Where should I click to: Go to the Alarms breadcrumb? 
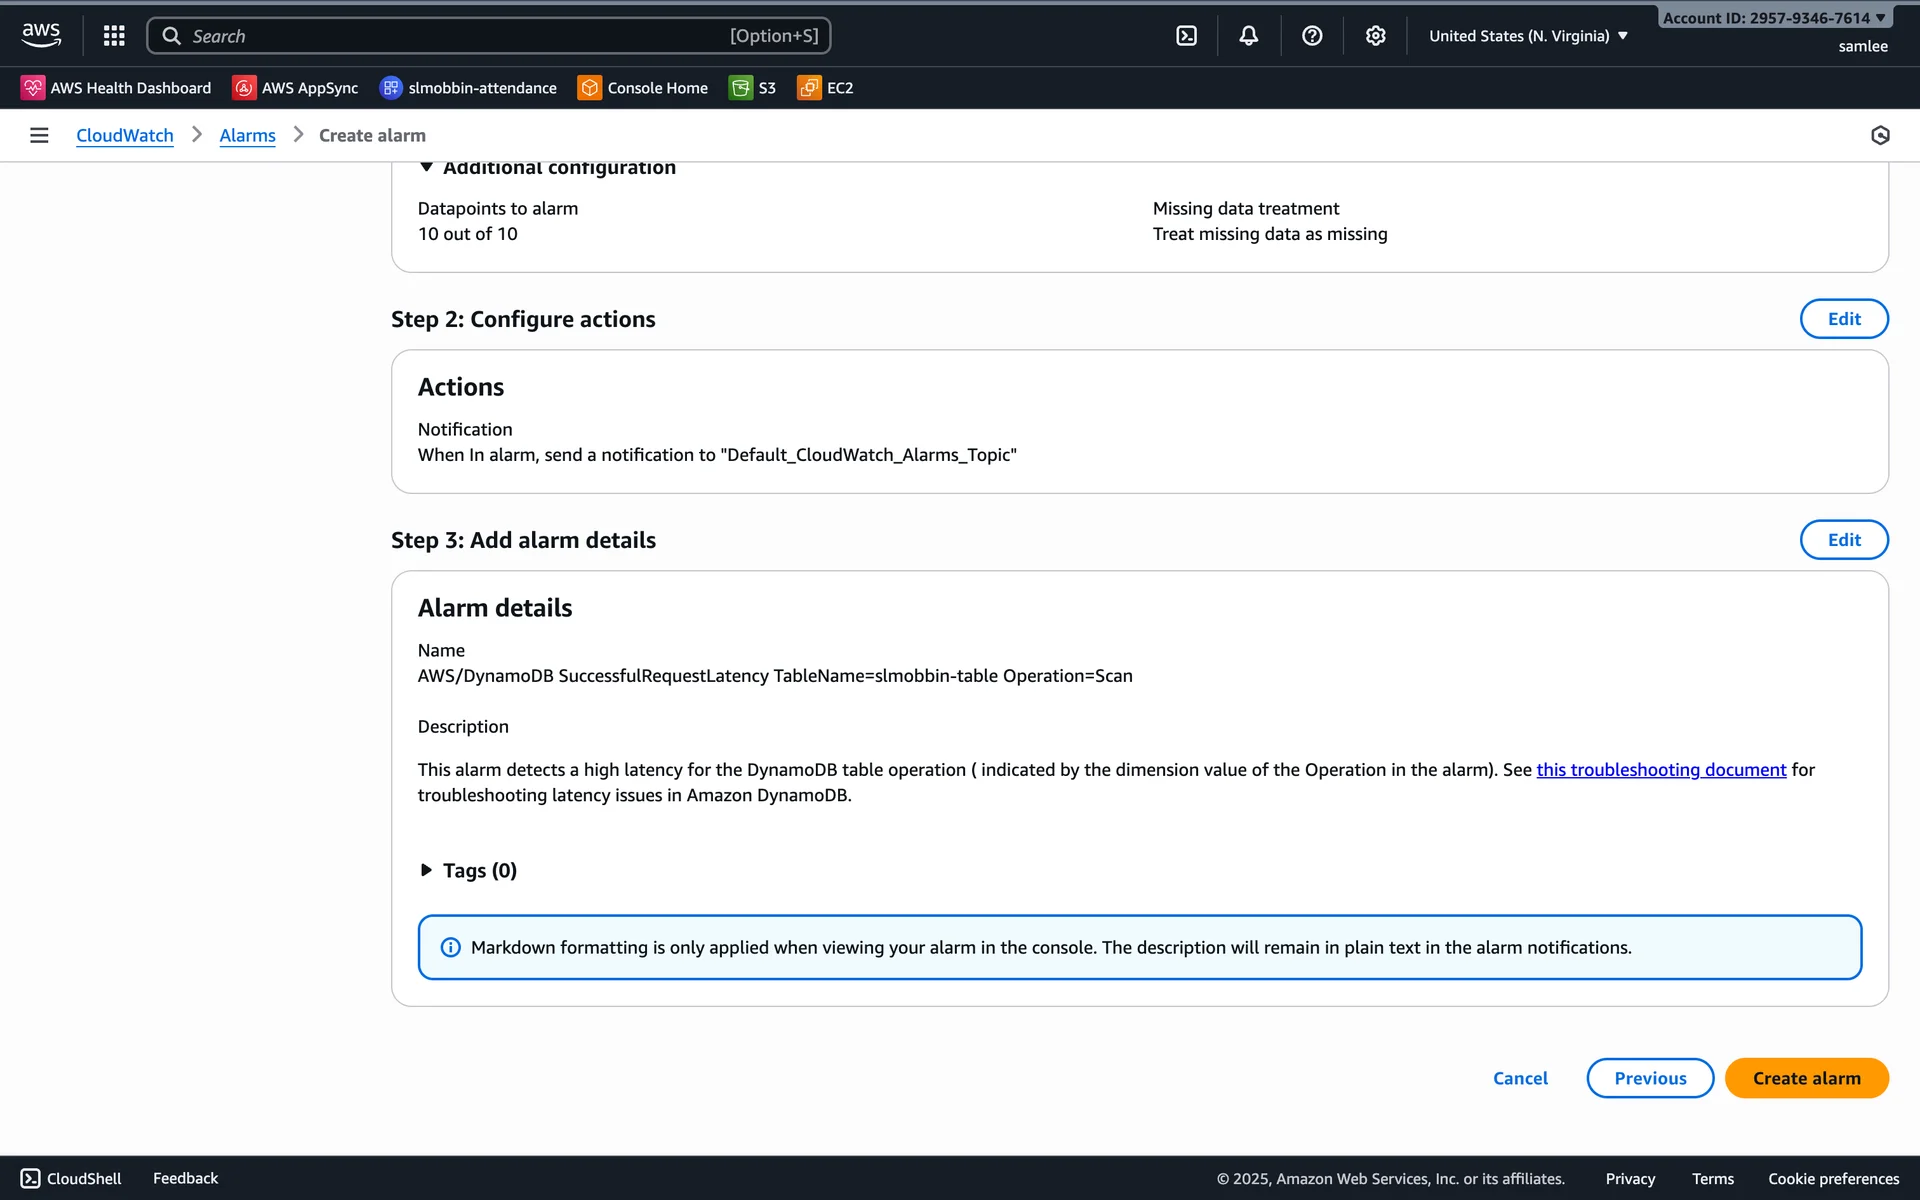[x=247, y=135]
